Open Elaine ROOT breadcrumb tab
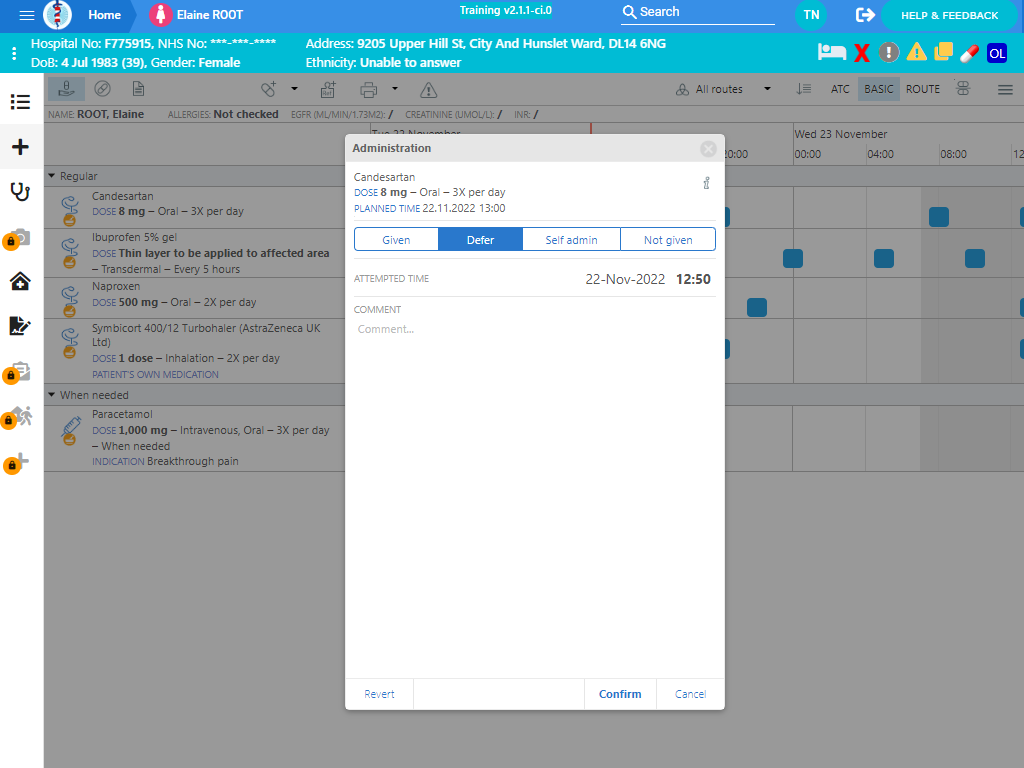Viewport: 1024px width, 768px height. click(x=210, y=15)
